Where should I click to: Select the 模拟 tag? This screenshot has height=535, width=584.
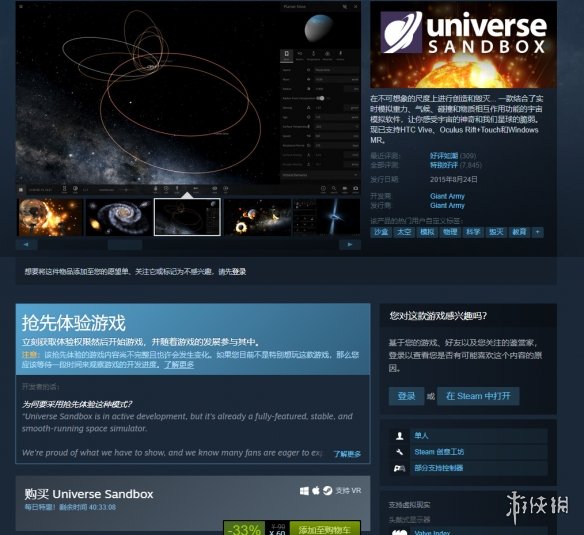(427, 232)
